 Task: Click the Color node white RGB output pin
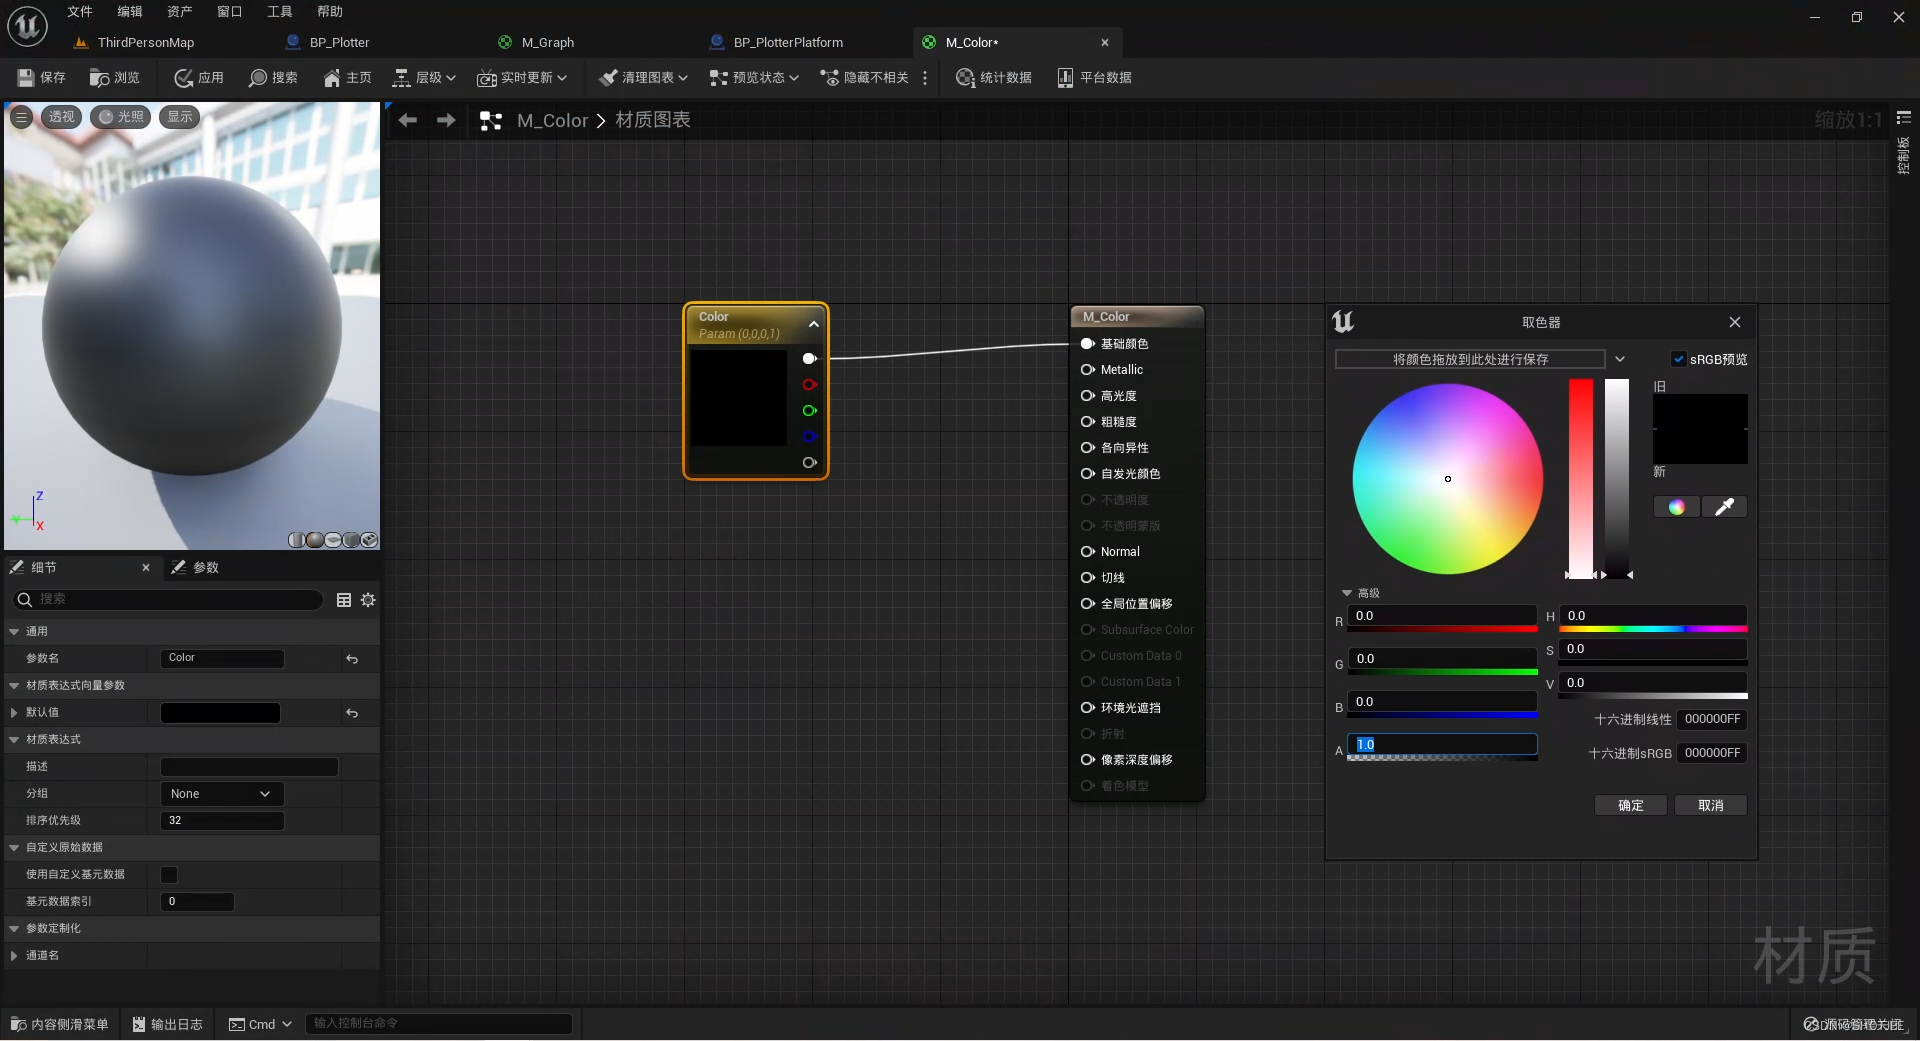click(x=810, y=358)
